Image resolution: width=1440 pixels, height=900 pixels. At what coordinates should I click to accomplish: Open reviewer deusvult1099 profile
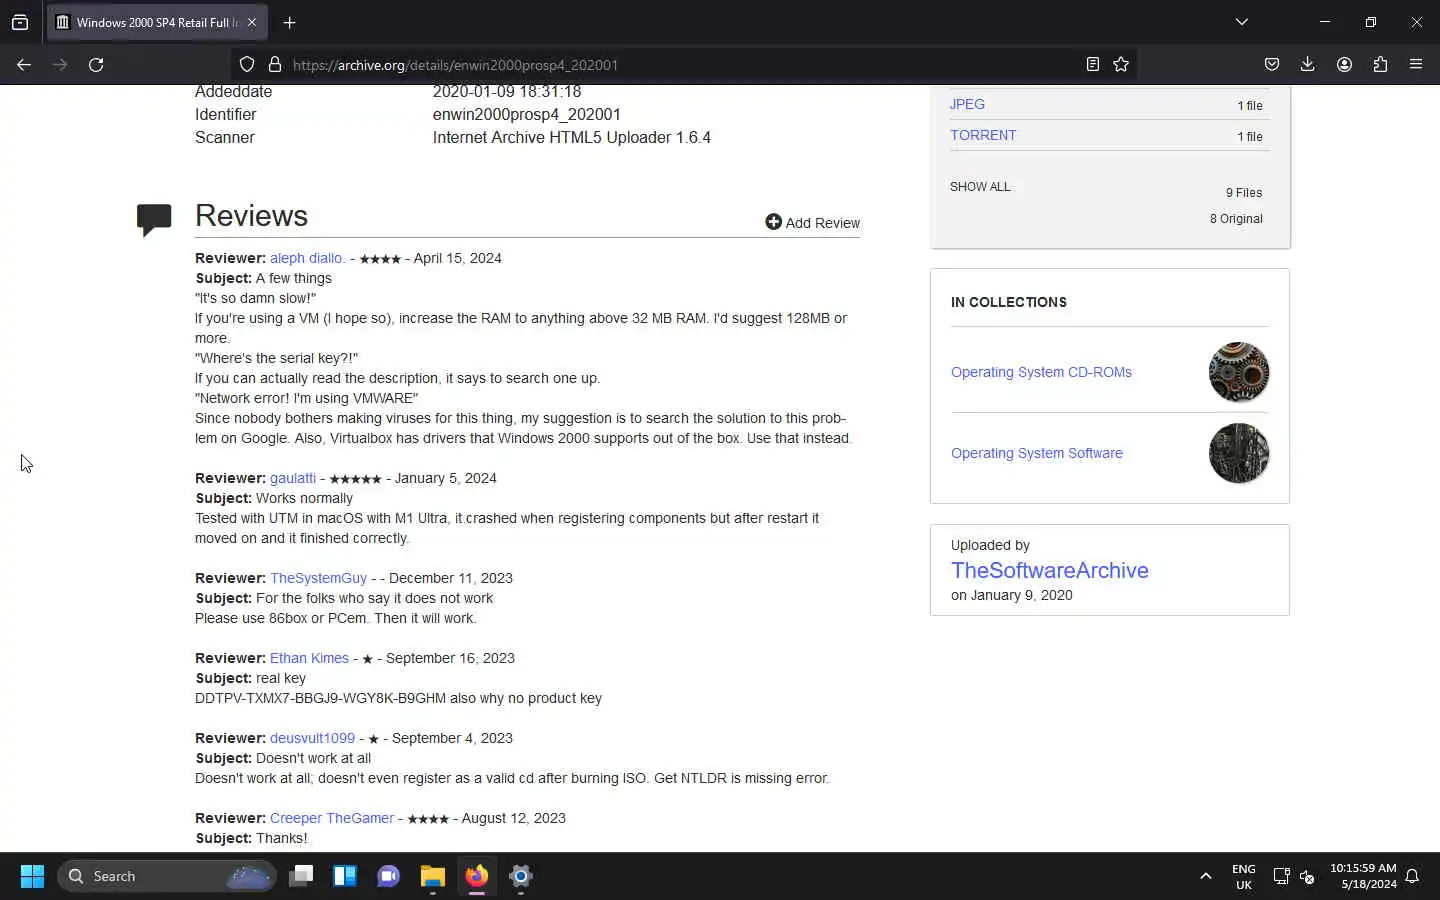click(x=312, y=738)
